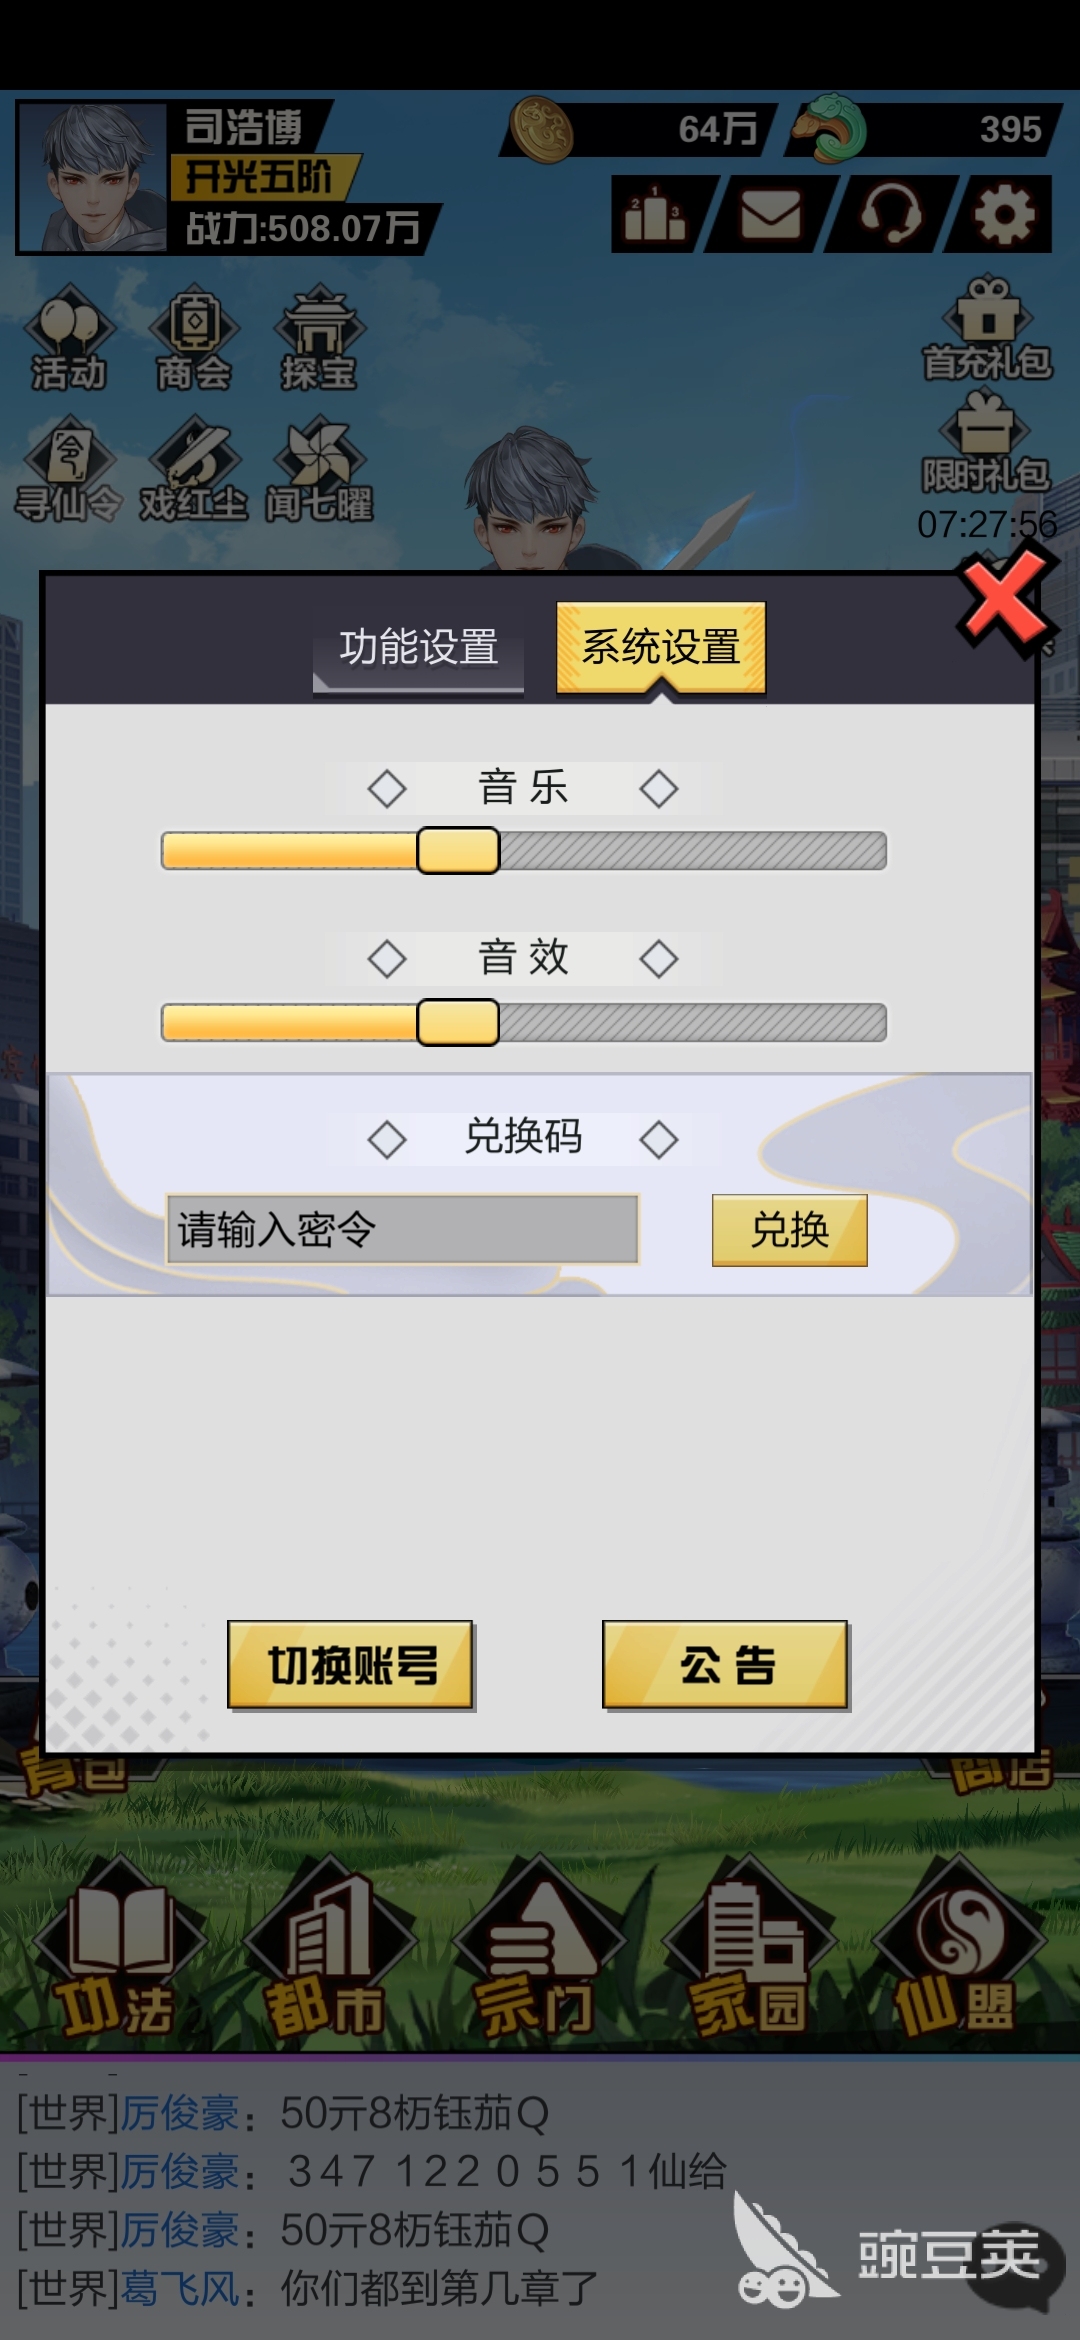This screenshot has width=1080, height=2340.
Task: Open the 都市 buildings icon
Action: pyautogui.click(x=328, y=1948)
